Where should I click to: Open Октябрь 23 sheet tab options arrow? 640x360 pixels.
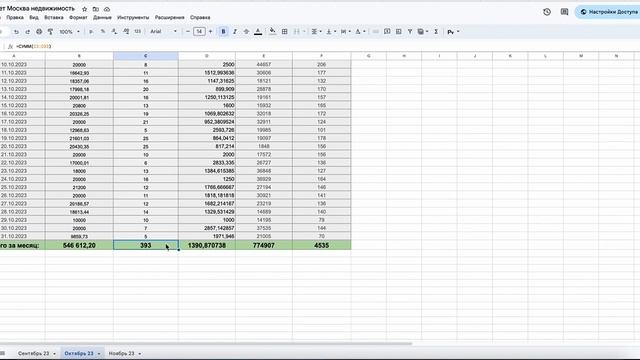[99, 353]
